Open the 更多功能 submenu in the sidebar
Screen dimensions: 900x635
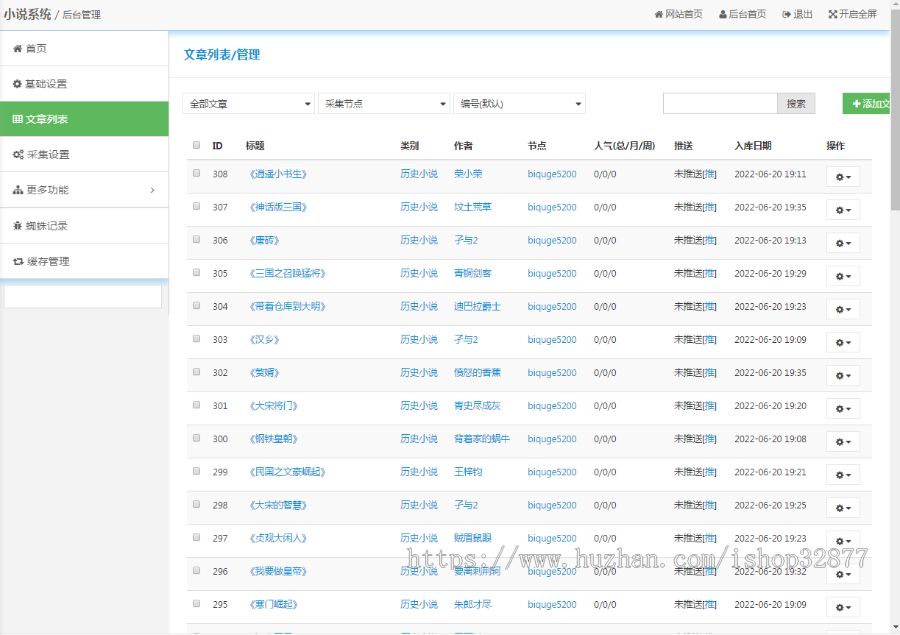coord(84,190)
